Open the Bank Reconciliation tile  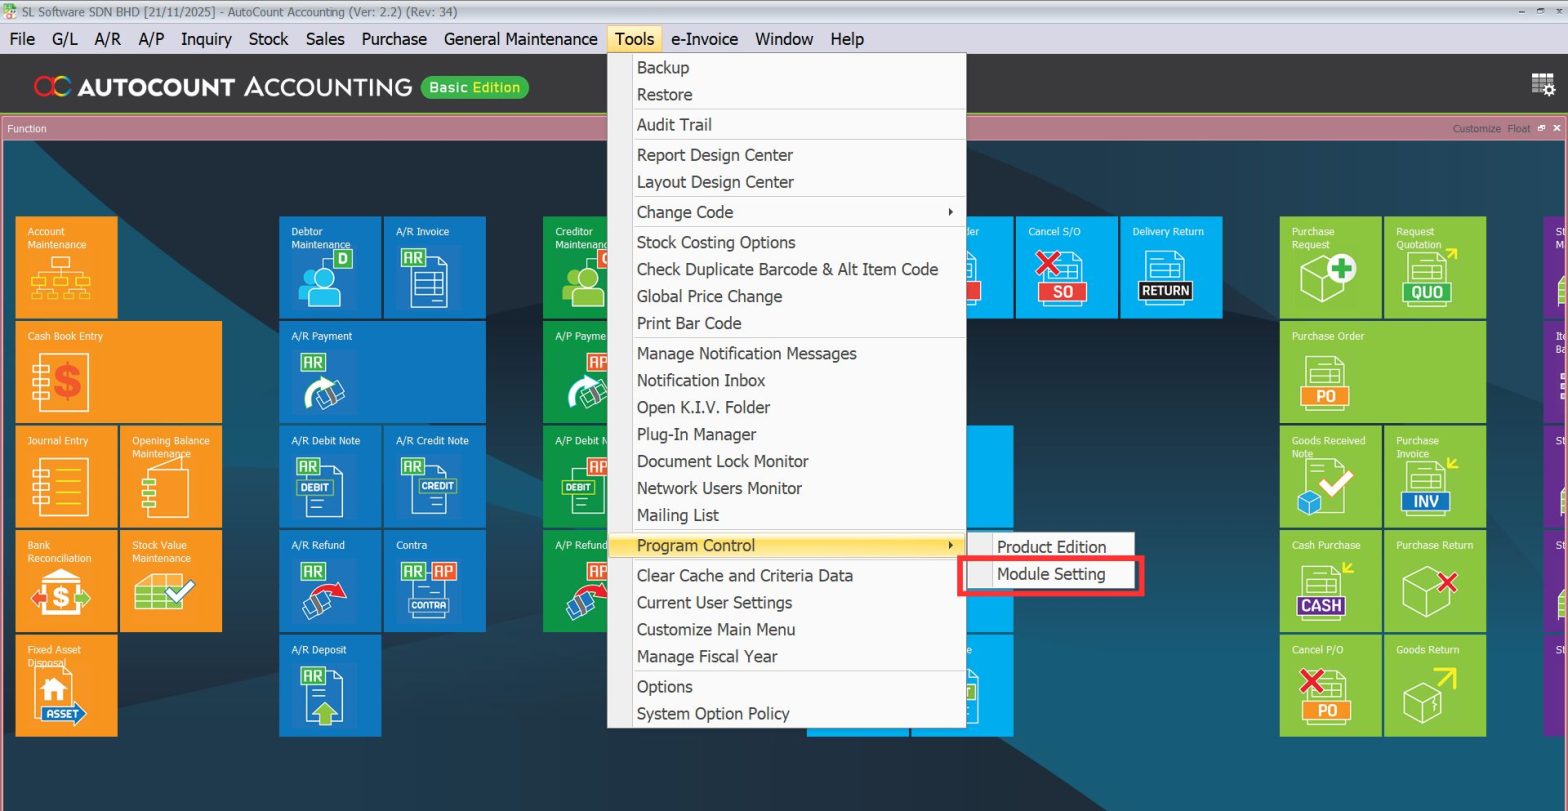[x=66, y=581]
